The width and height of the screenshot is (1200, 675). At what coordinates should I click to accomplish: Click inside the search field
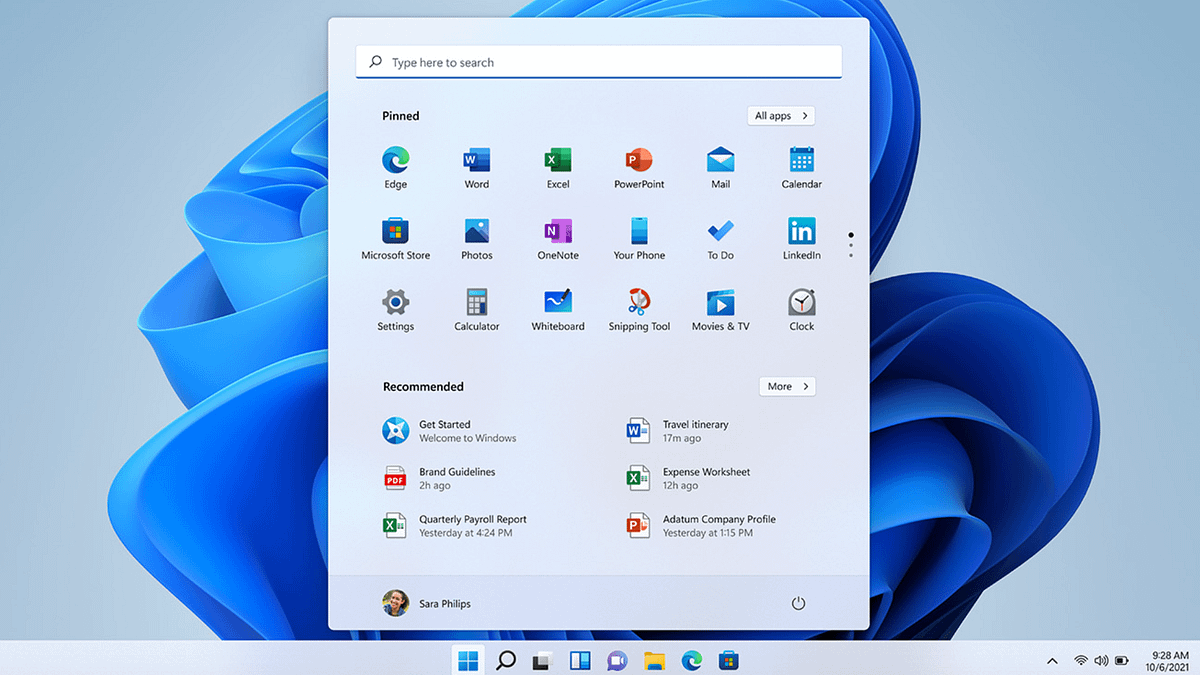(598, 61)
